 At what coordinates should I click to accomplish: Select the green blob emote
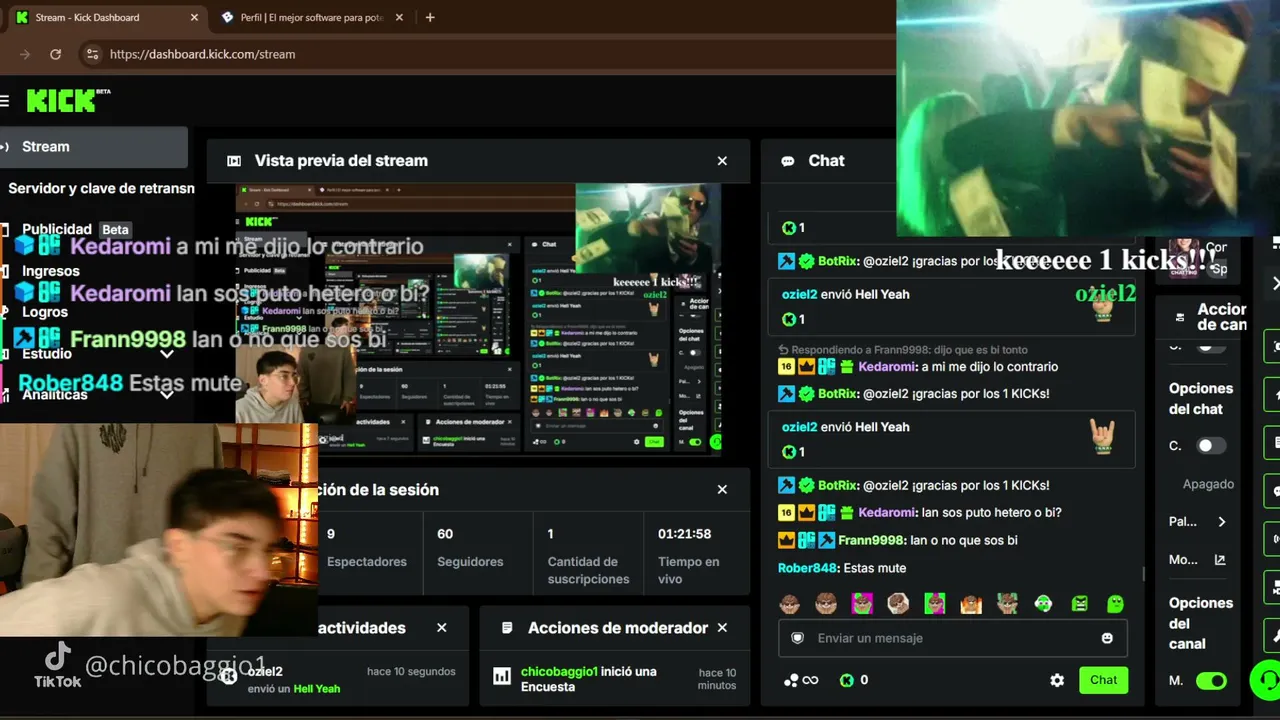click(1116, 604)
